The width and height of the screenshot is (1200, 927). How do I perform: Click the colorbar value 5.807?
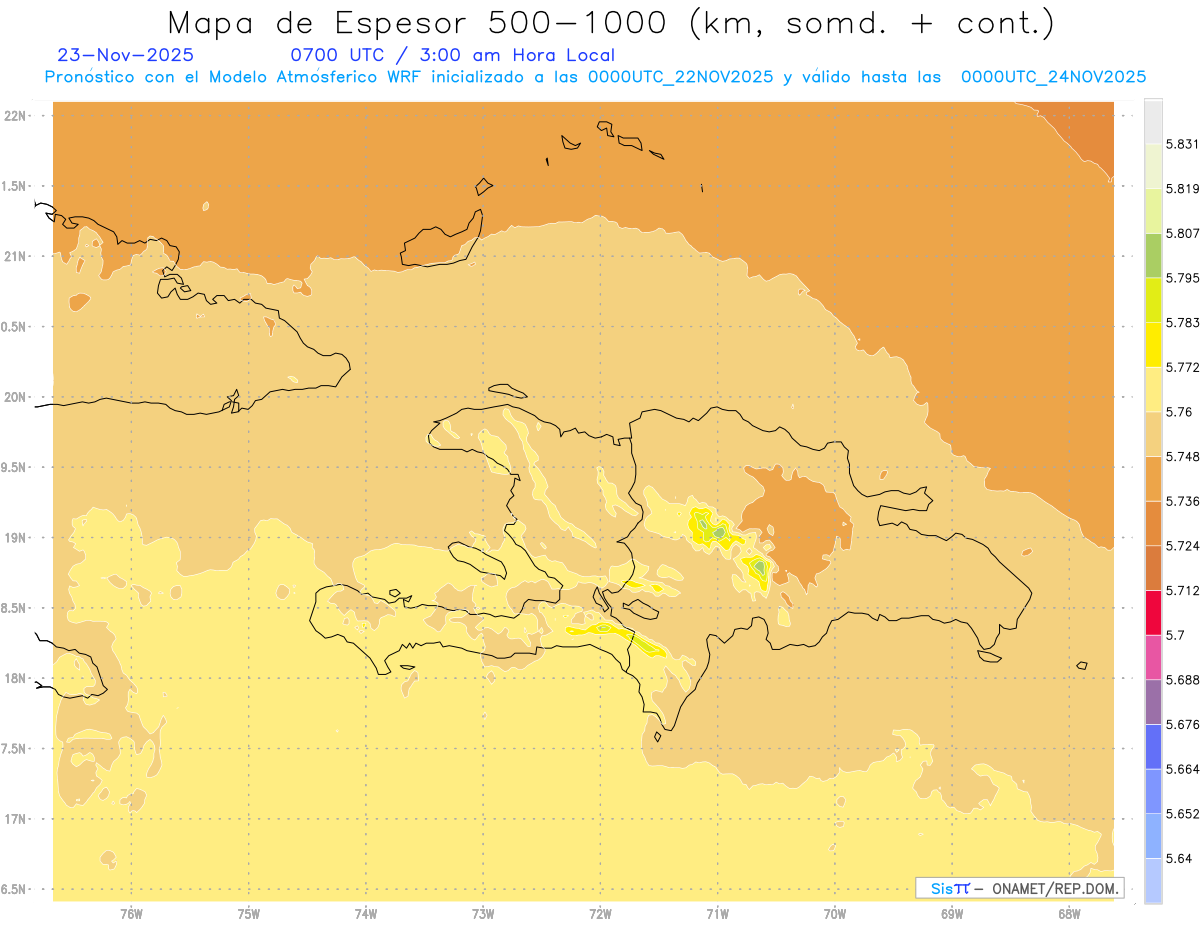tap(1182, 233)
